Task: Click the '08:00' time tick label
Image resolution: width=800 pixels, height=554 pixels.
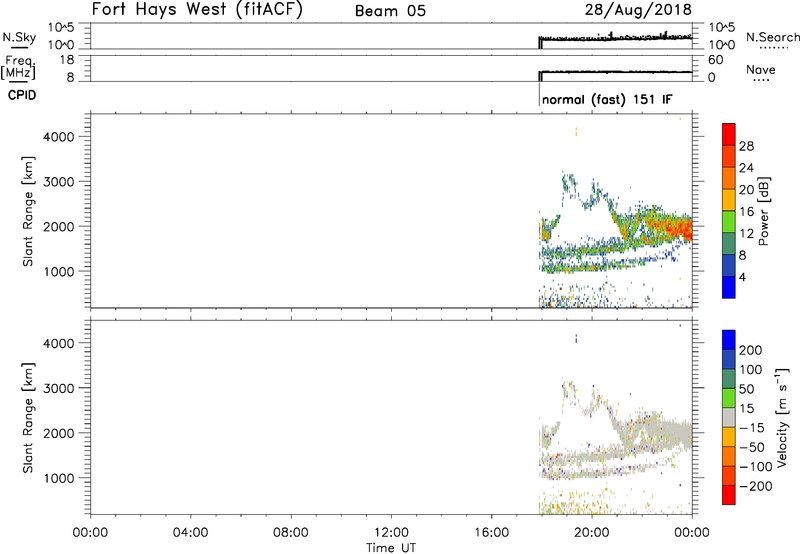Action: point(291,533)
